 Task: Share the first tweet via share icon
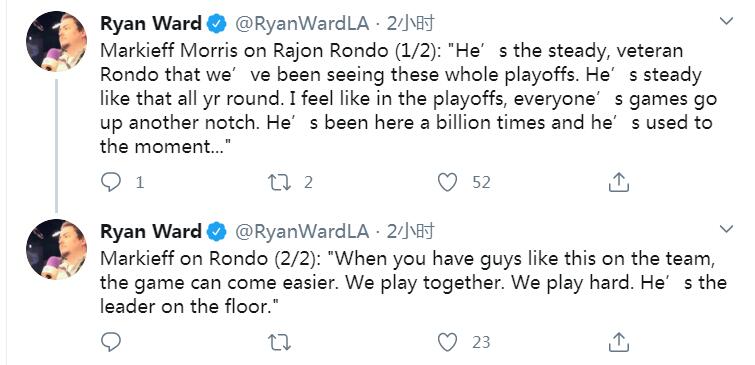619,182
